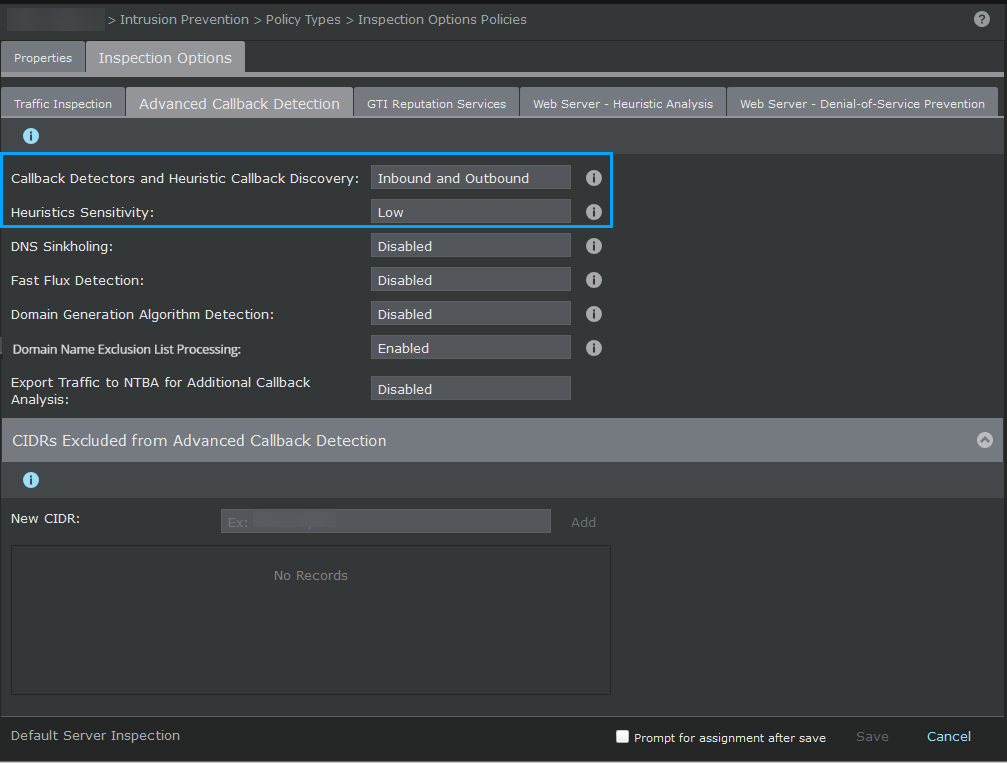1007x763 pixels.
Task: Show info for Fast Flux Detection
Action: coord(593,280)
